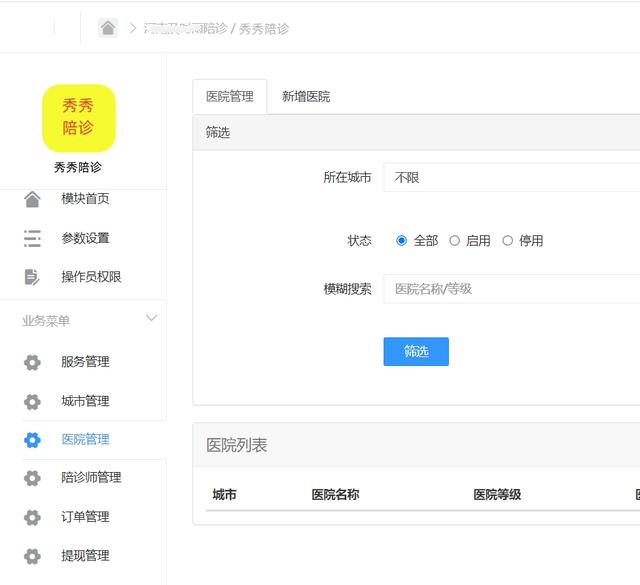
Task: Click the 陪诊师管理 gear icon
Action: click(x=32, y=478)
